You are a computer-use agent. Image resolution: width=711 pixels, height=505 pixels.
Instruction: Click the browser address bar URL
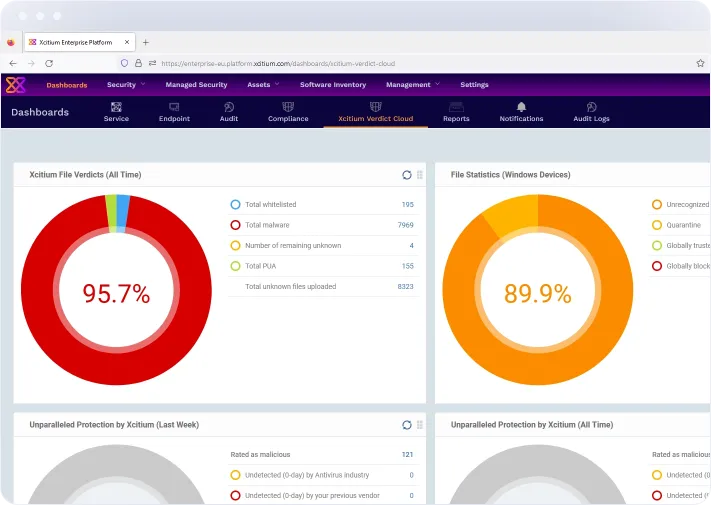click(x=278, y=63)
